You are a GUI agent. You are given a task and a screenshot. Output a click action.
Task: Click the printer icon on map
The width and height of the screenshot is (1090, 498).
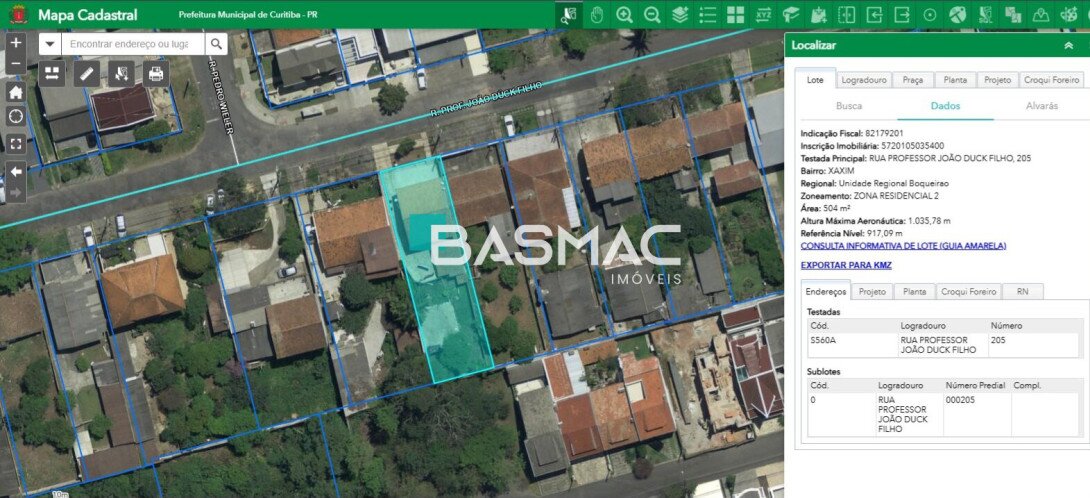point(156,73)
